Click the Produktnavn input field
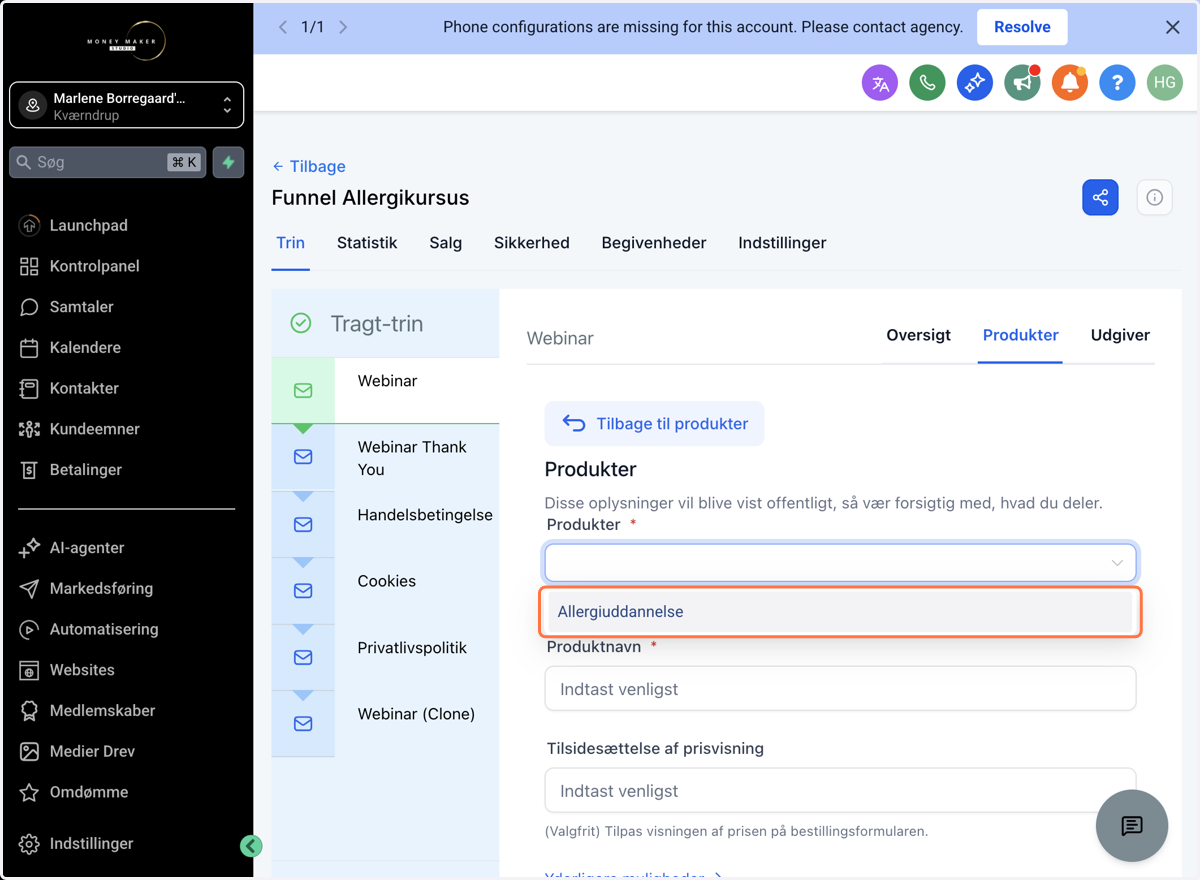The image size is (1200, 880). (840, 689)
